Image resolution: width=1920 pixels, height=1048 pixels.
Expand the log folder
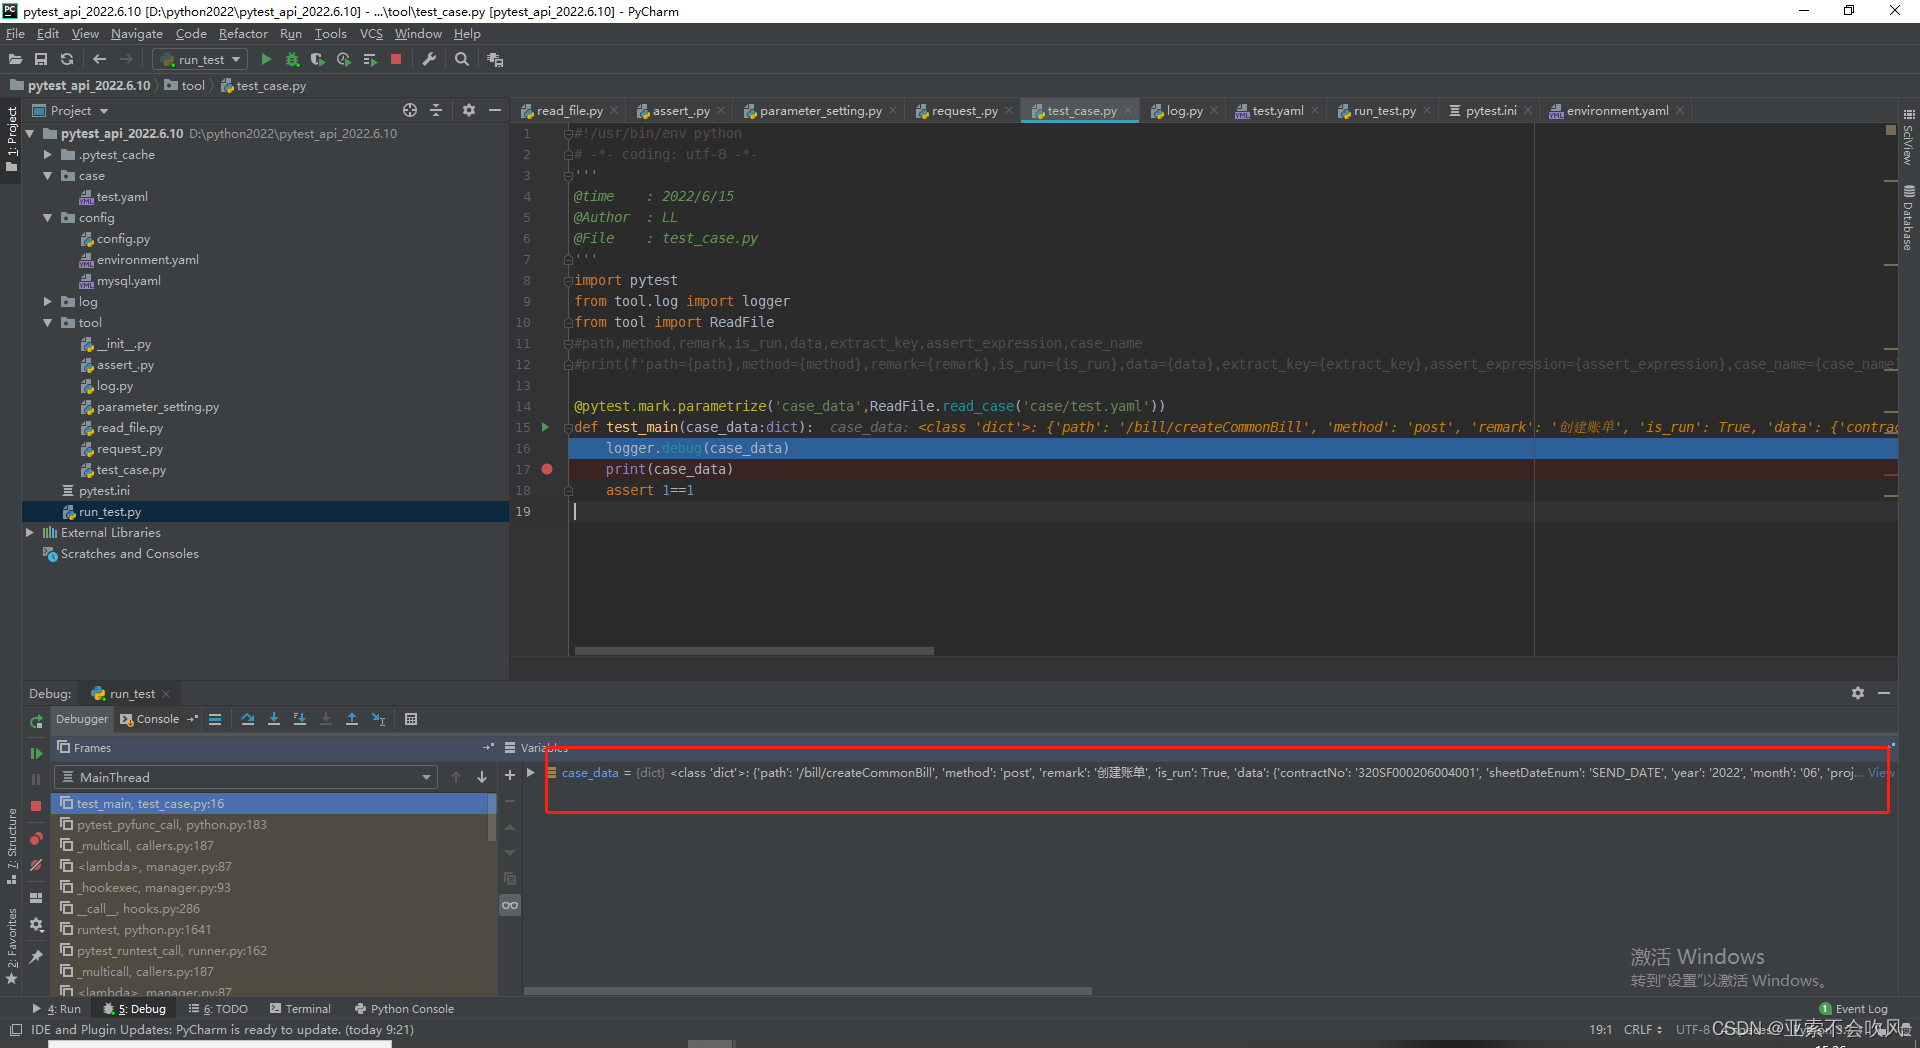point(47,302)
